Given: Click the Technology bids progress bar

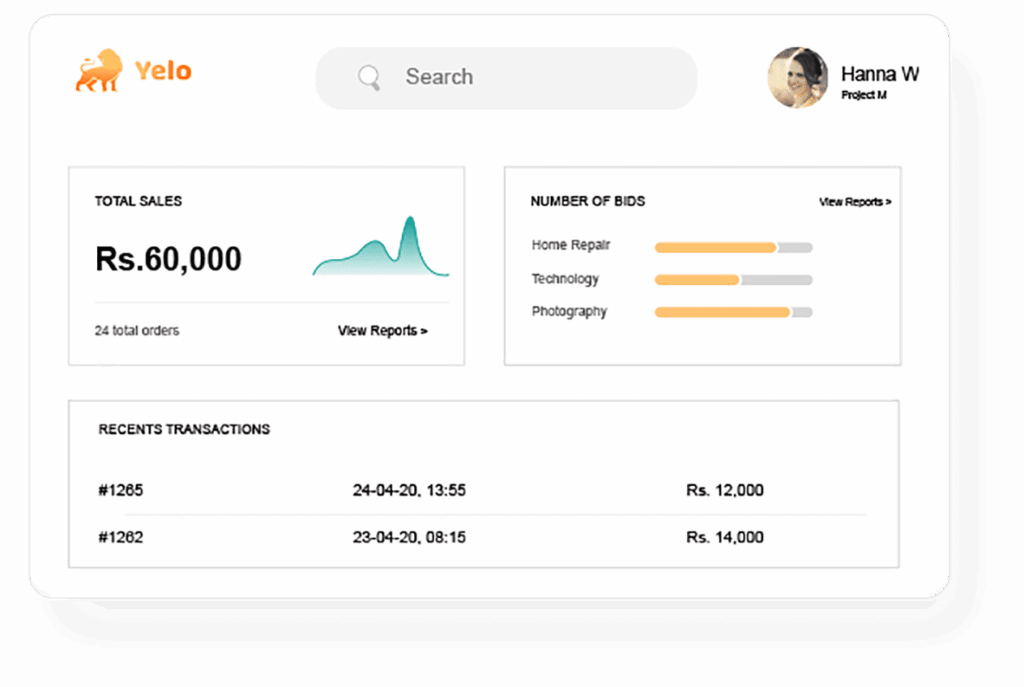Looking at the screenshot, I should click(733, 280).
